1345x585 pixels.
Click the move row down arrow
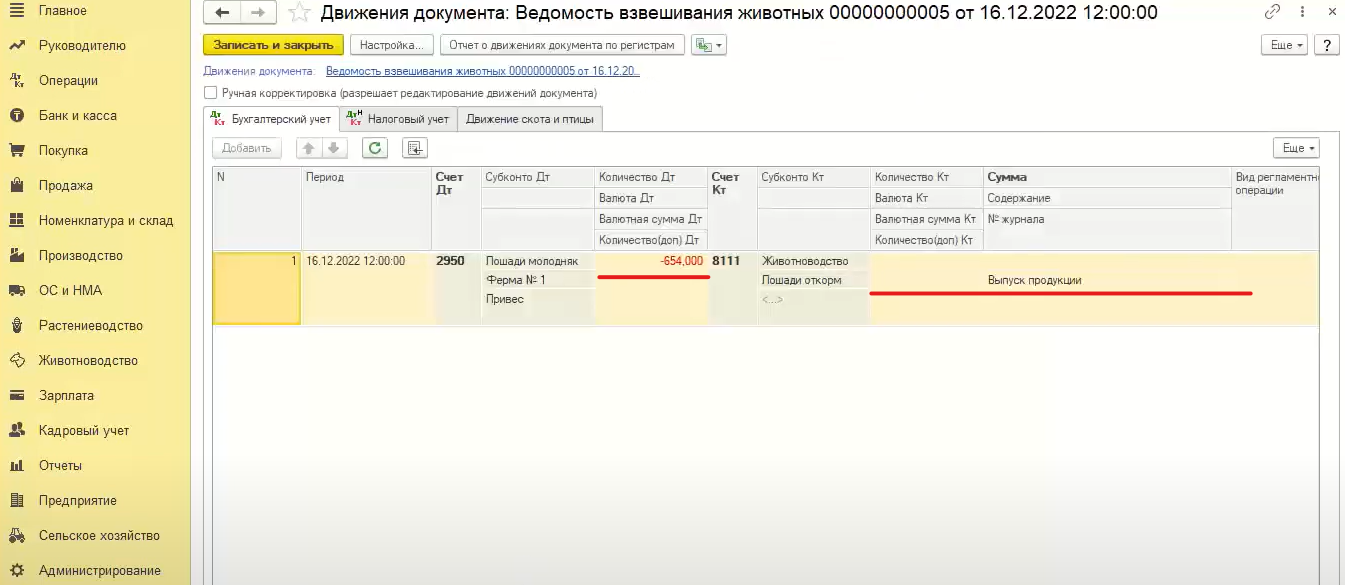tap(333, 148)
